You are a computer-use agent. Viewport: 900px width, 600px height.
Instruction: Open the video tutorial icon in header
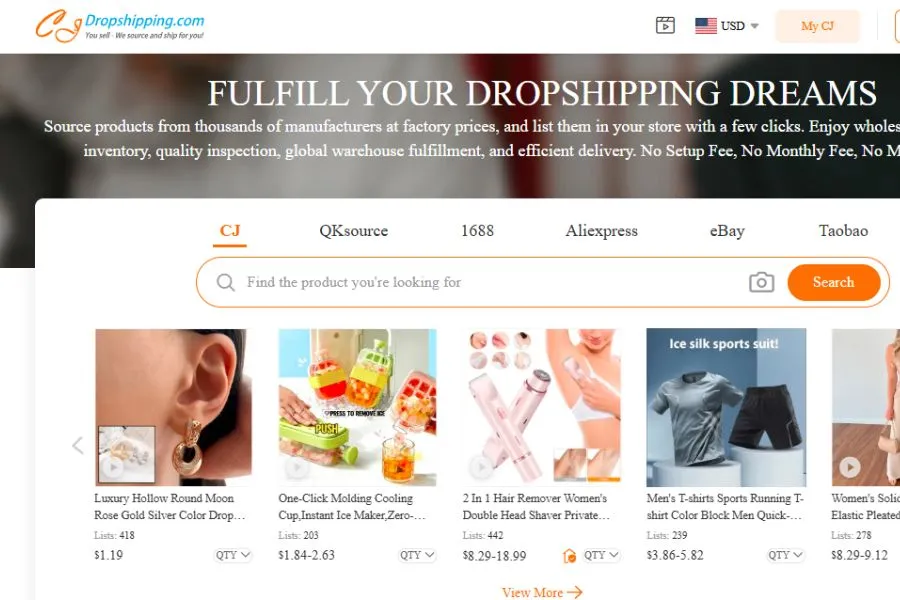pyautogui.click(x=665, y=25)
